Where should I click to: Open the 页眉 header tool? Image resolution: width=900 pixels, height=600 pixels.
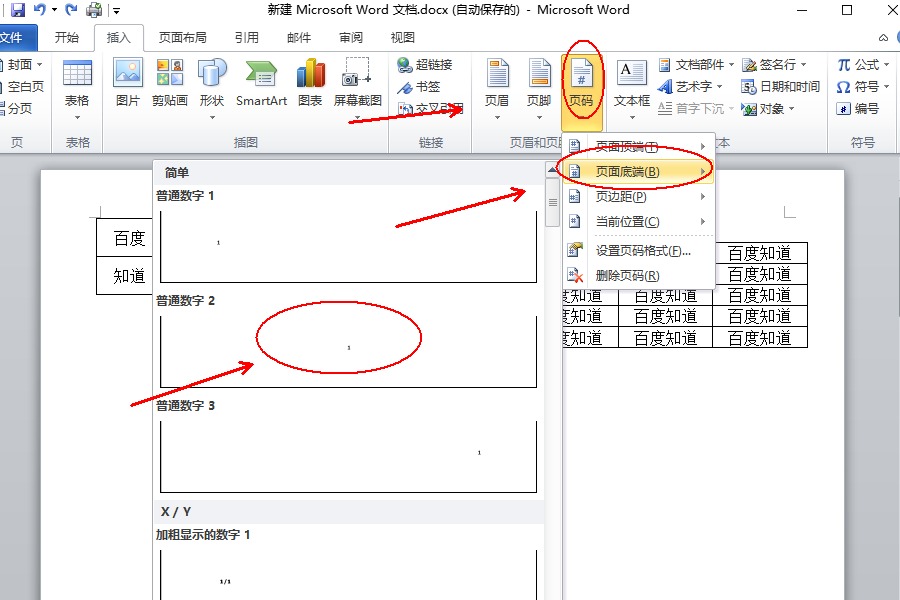tap(497, 85)
